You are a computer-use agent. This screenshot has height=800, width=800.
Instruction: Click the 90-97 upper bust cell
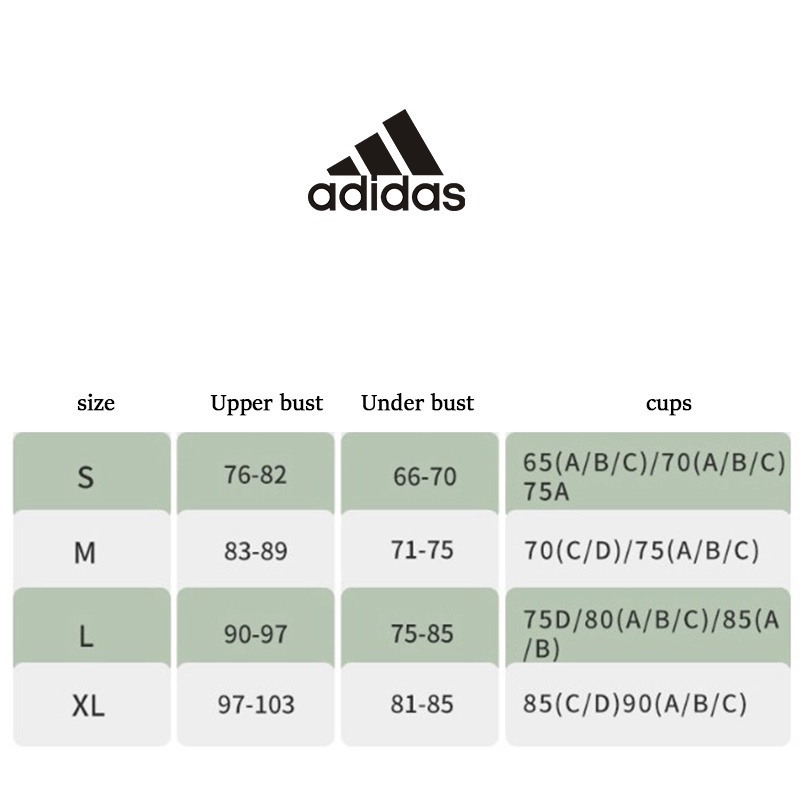256,627
